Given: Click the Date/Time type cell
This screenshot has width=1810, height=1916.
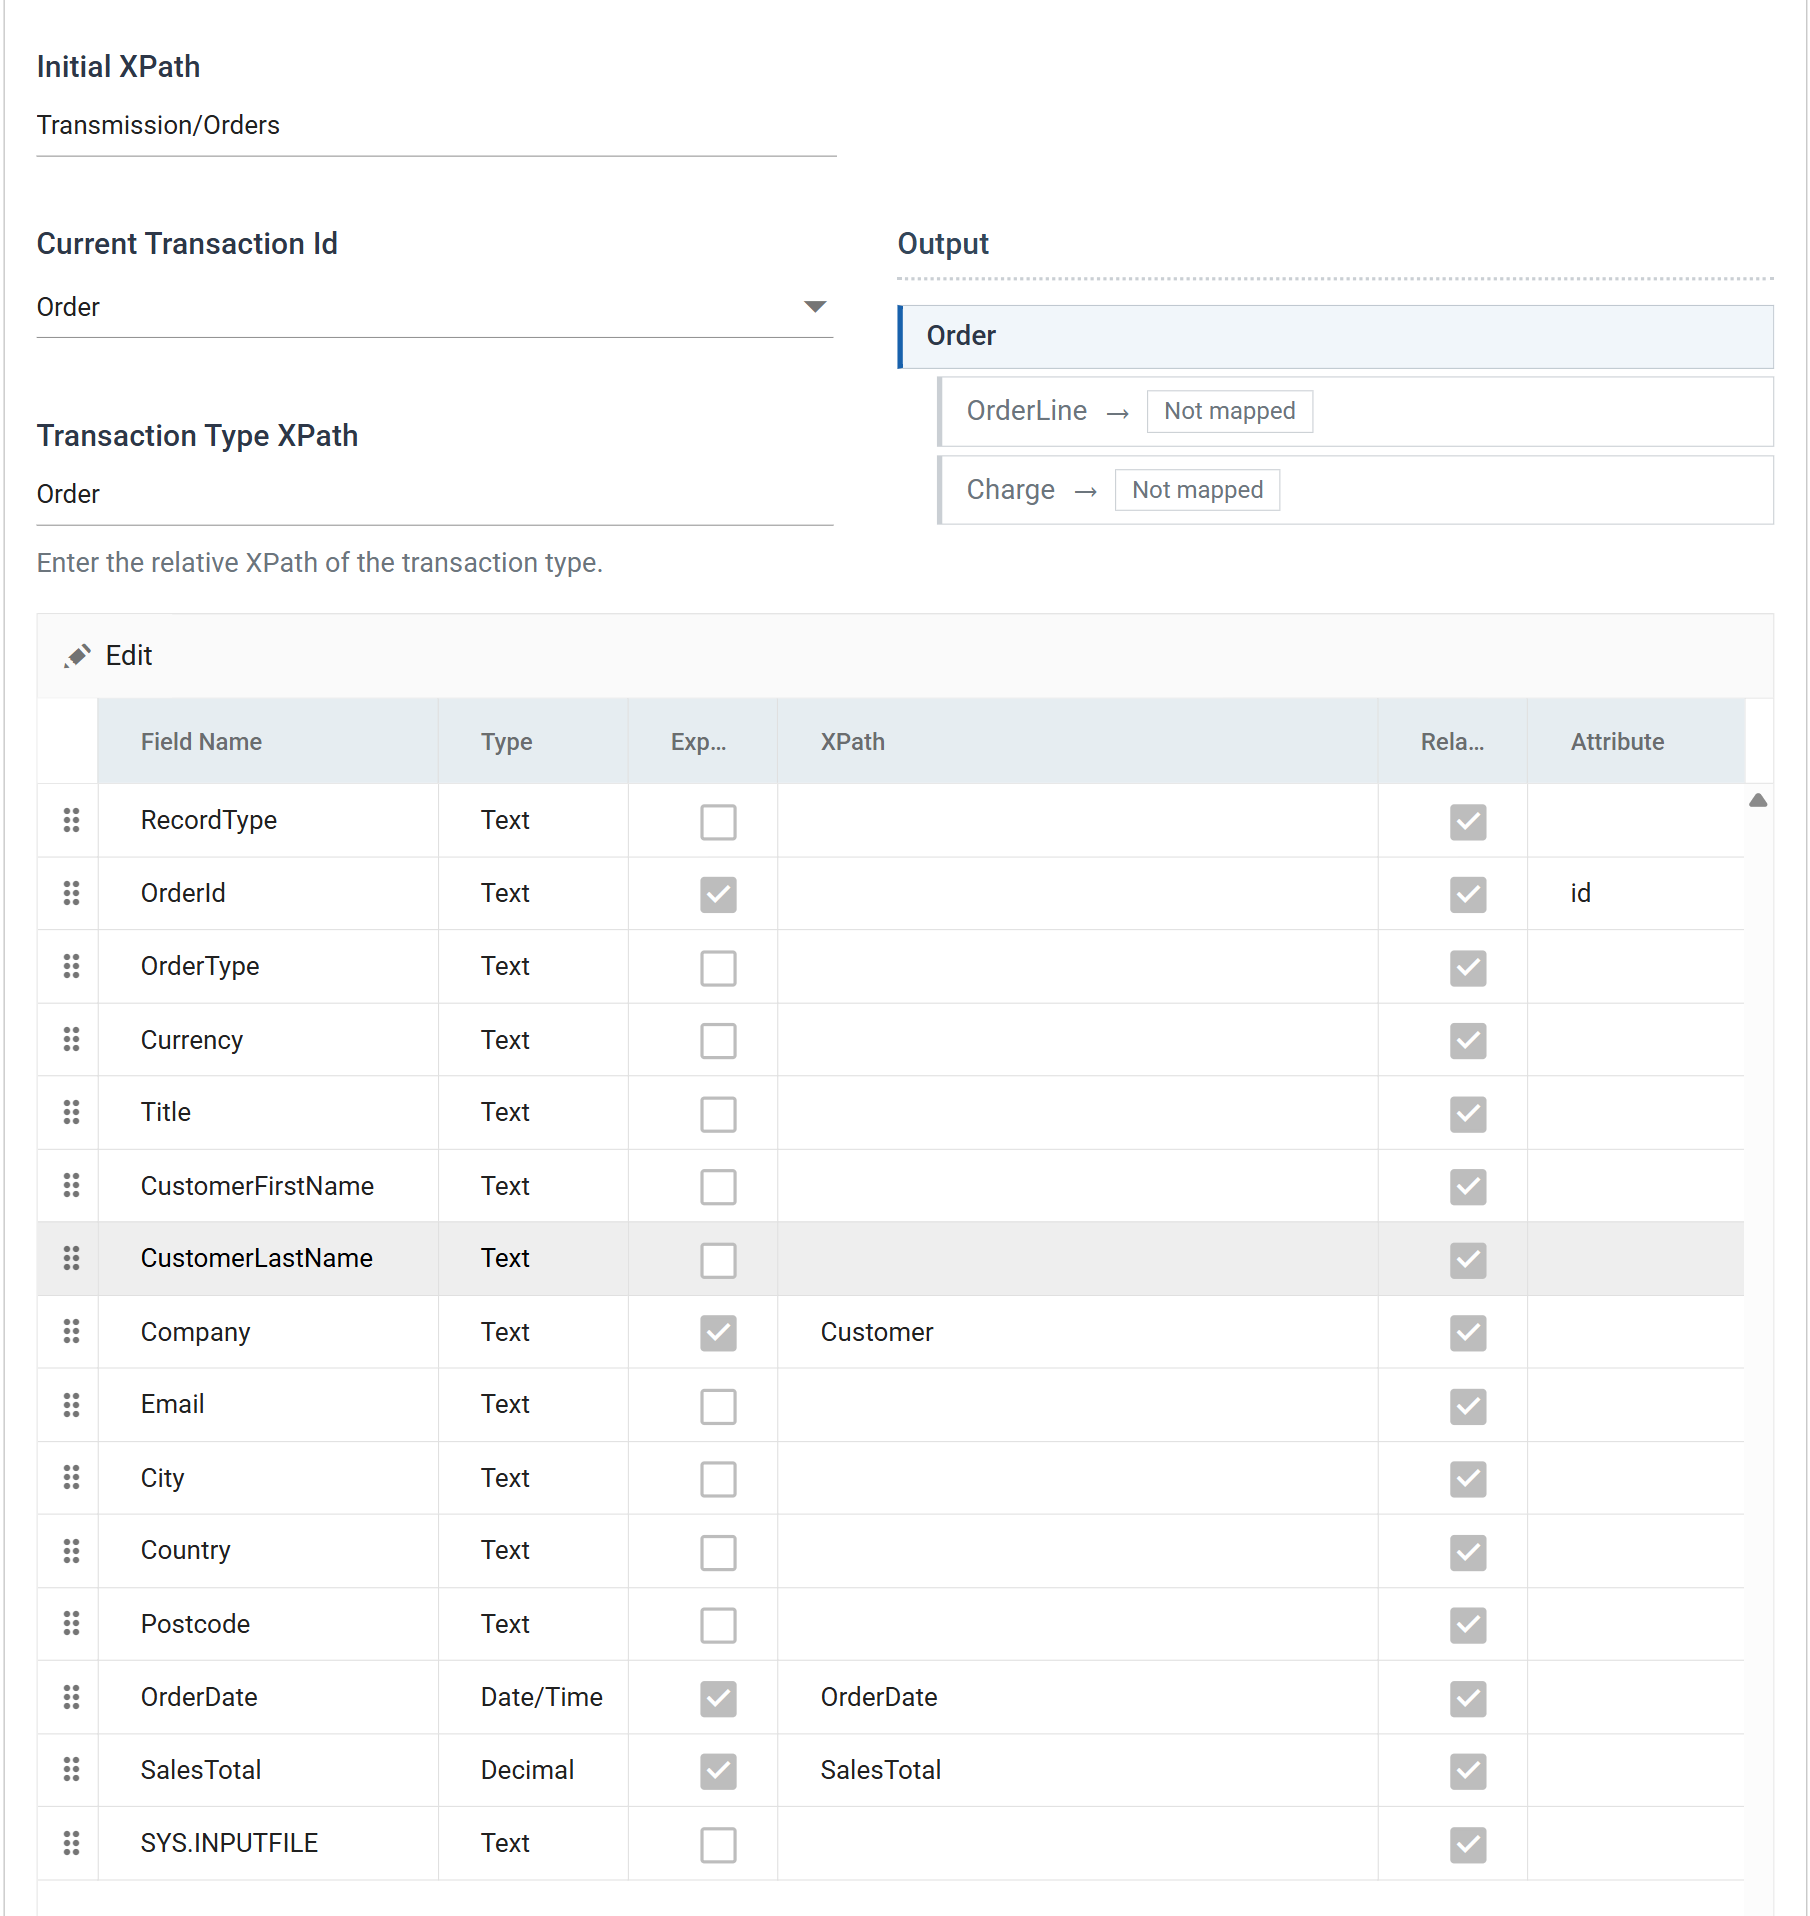Looking at the screenshot, I should pyautogui.click(x=532, y=1697).
